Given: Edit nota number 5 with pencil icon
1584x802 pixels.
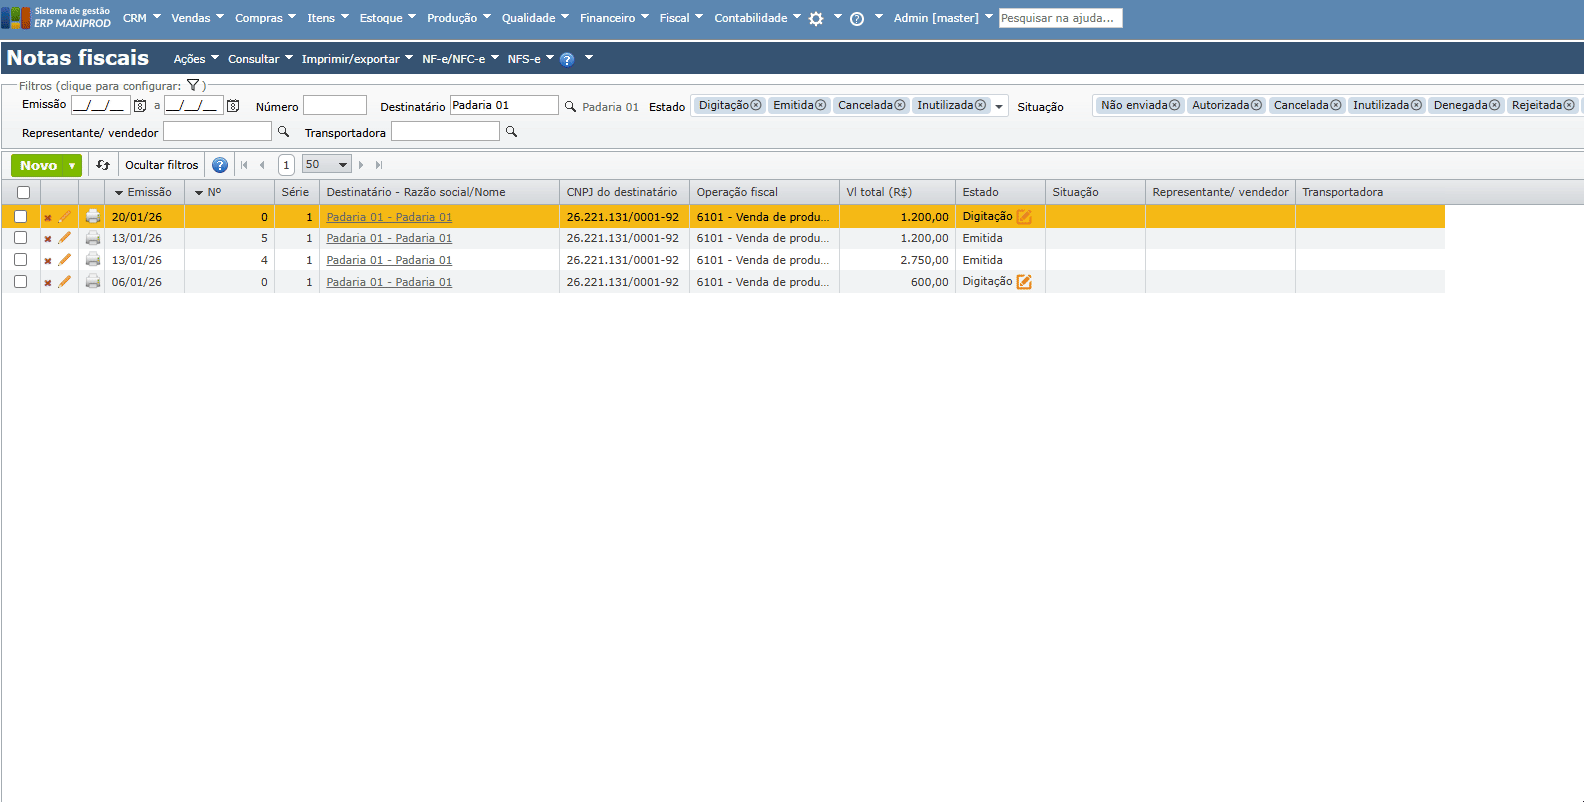Looking at the screenshot, I should click(x=65, y=238).
